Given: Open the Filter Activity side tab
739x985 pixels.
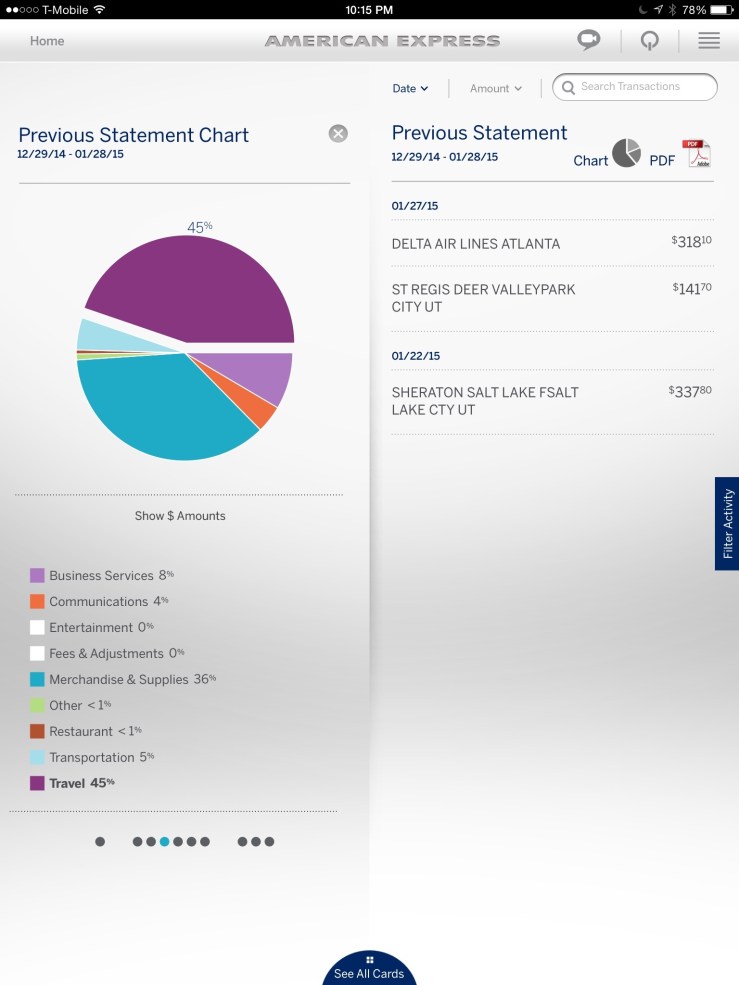Looking at the screenshot, I should [727, 523].
